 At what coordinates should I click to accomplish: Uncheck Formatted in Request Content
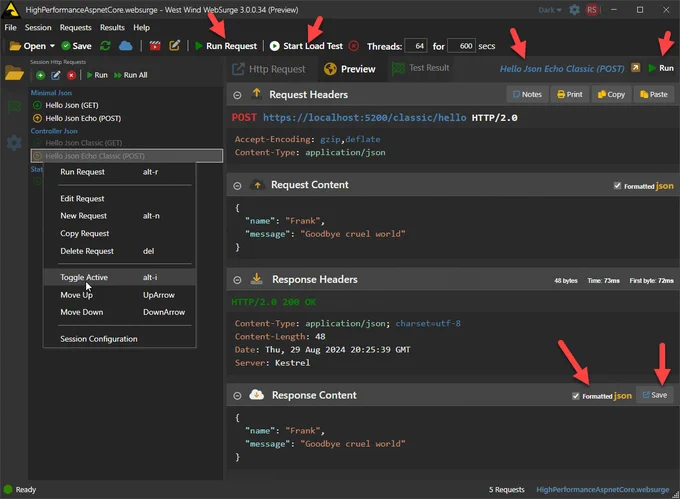618,186
